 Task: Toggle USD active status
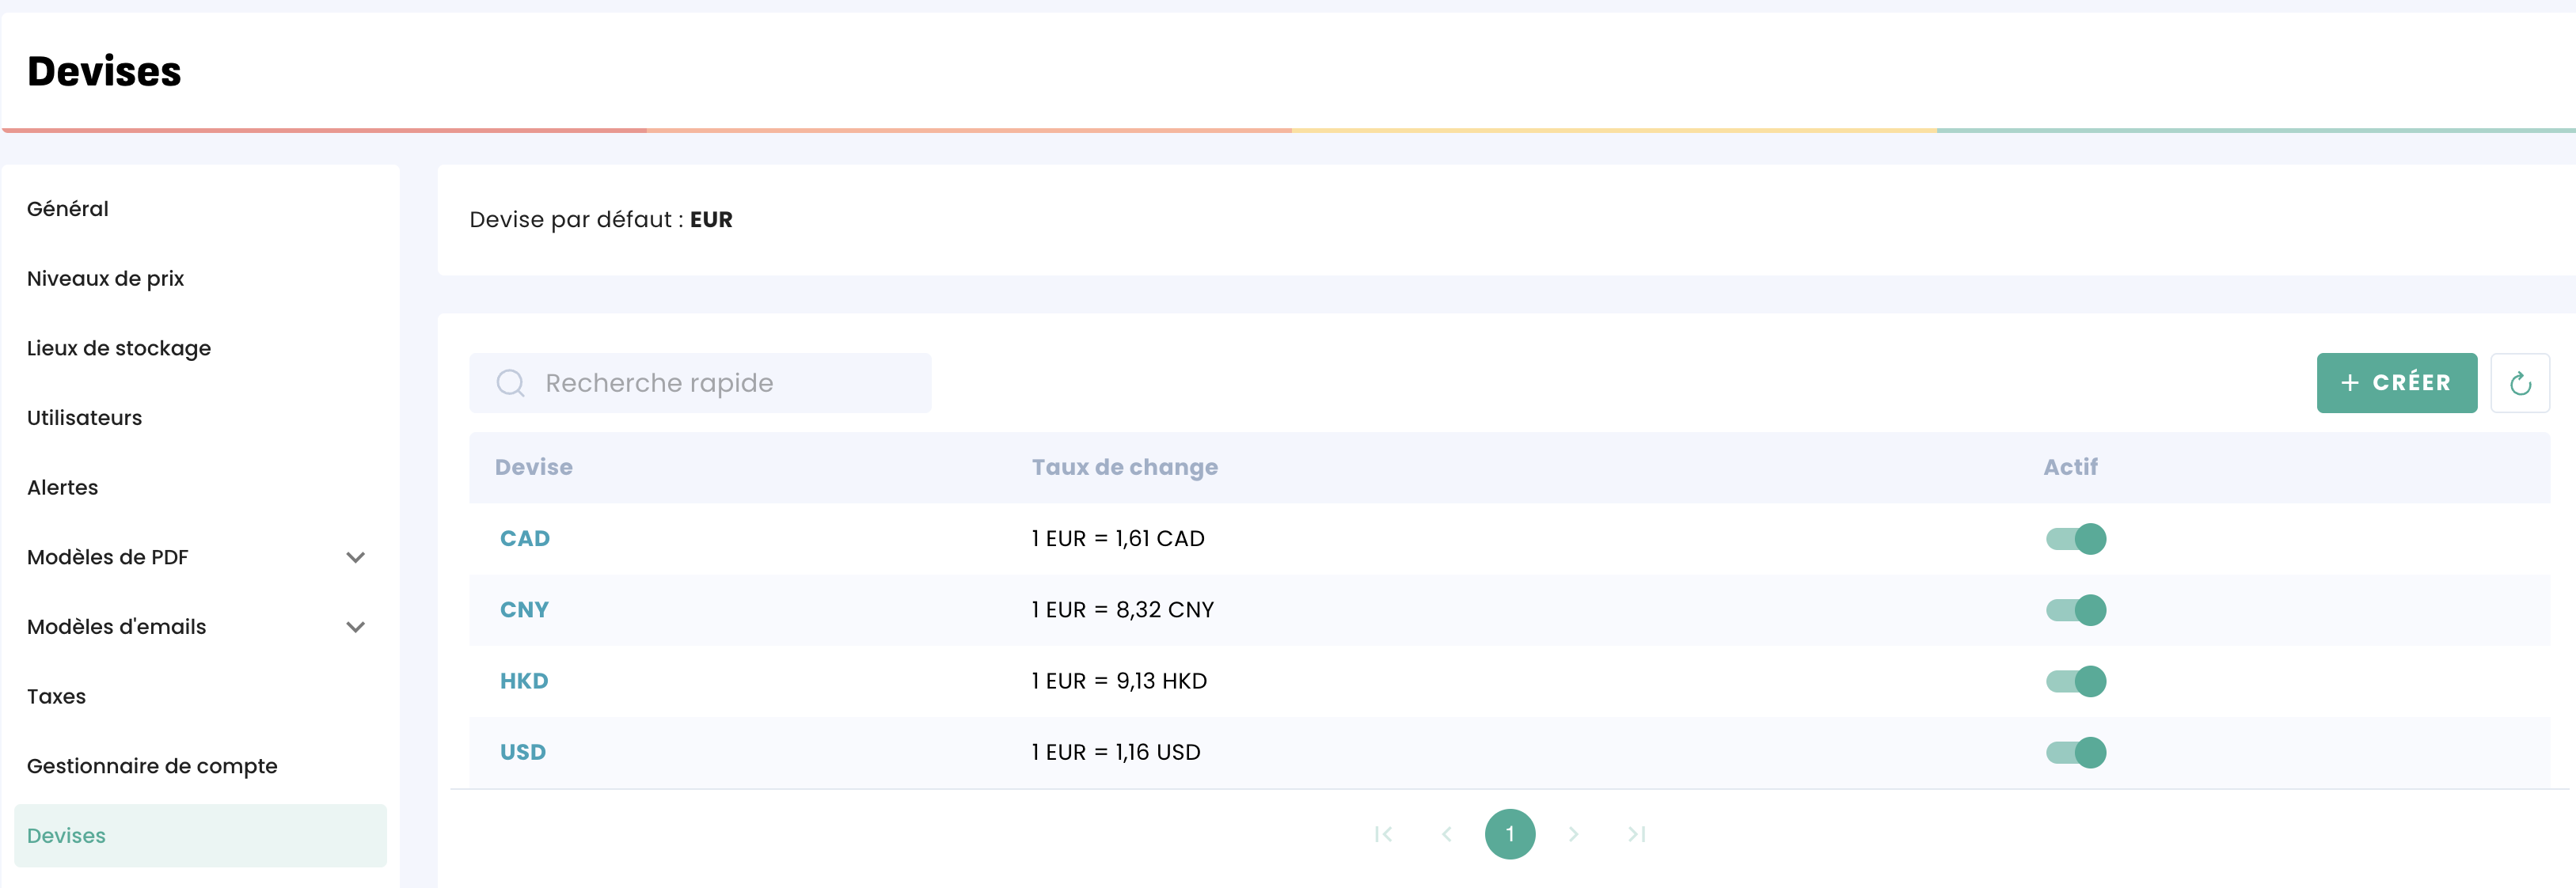coord(2075,752)
